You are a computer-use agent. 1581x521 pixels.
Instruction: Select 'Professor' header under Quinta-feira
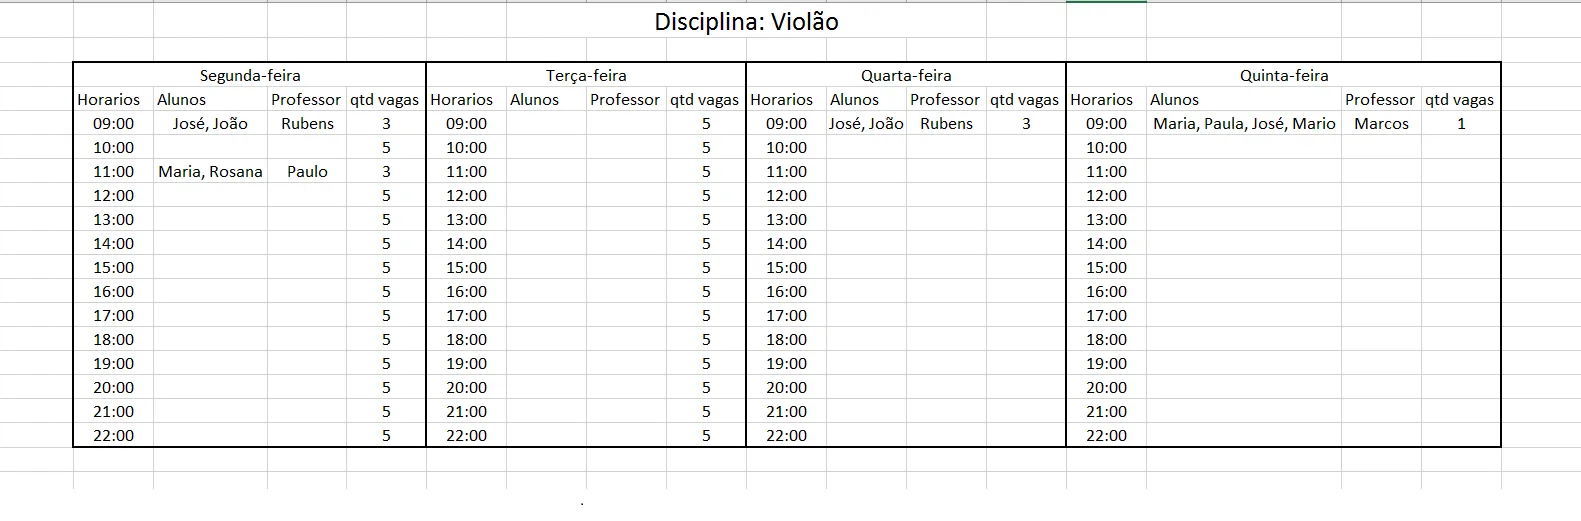(x=1380, y=99)
